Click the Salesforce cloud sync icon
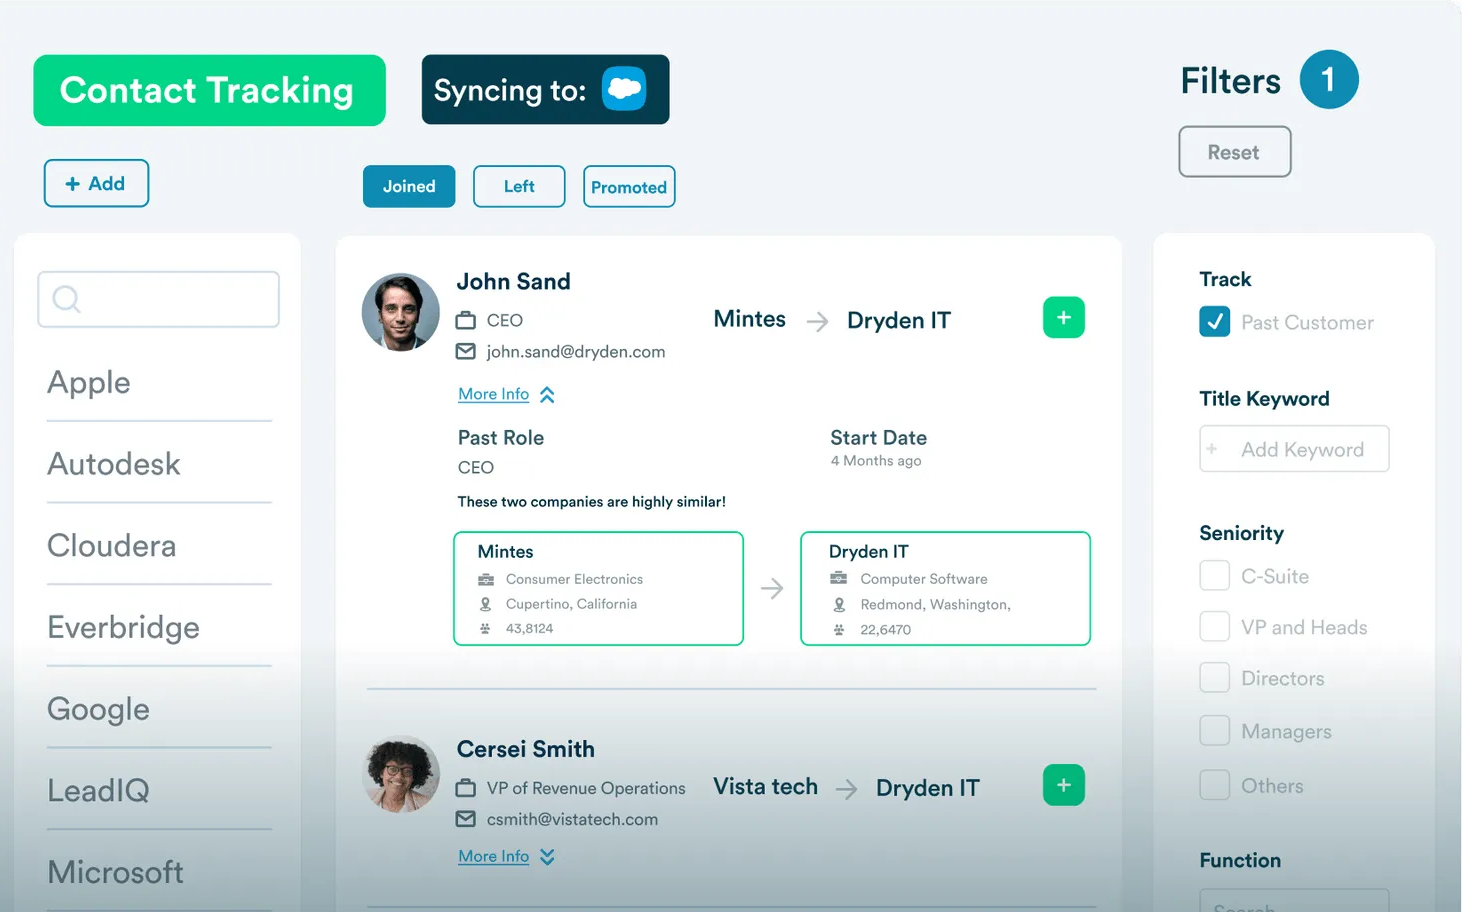This screenshot has height=912, width=1462. 624,89
